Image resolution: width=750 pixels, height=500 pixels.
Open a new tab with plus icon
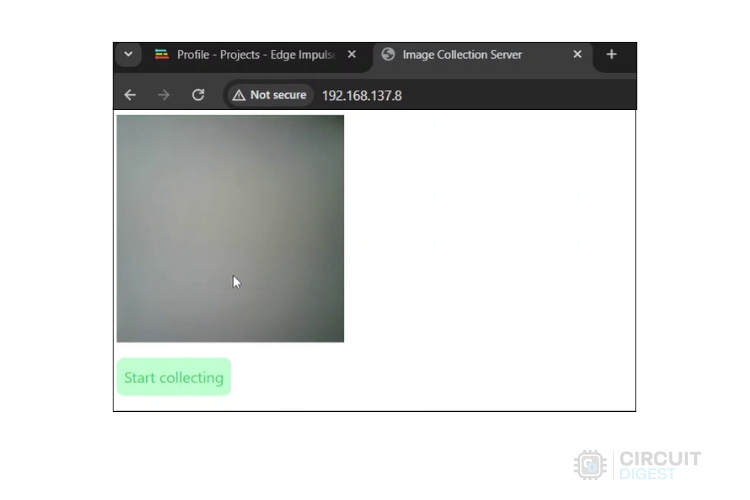(x=611, y=55)
